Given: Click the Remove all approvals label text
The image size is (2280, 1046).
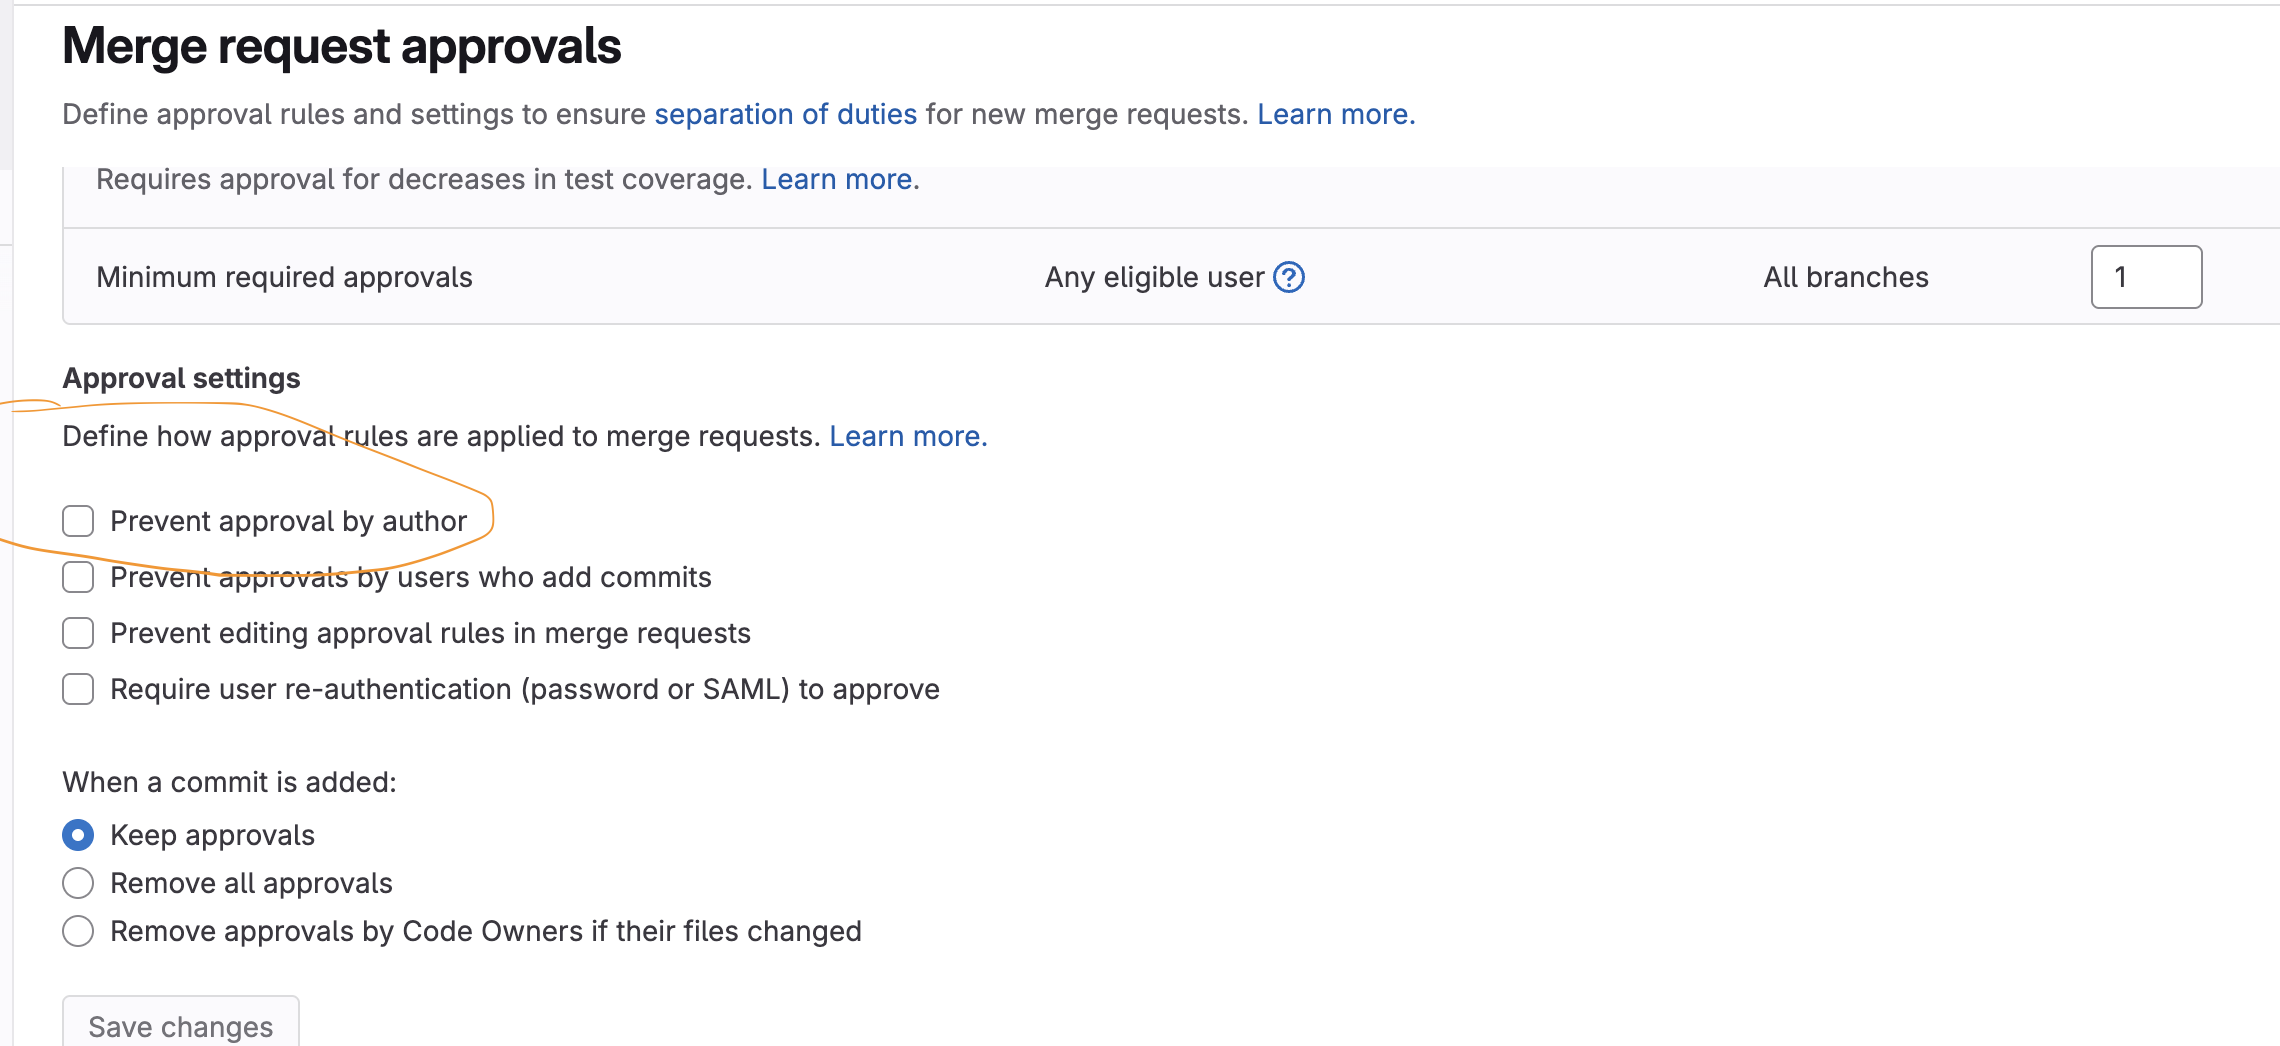Looking at the screenshot, I should pyautogui.click(x=251, y=883).
